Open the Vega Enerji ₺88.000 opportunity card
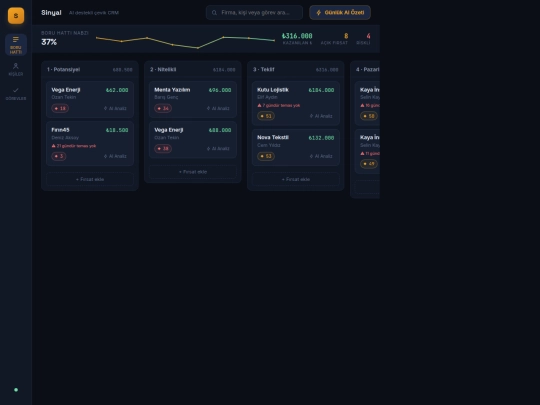 click(193, 139)
